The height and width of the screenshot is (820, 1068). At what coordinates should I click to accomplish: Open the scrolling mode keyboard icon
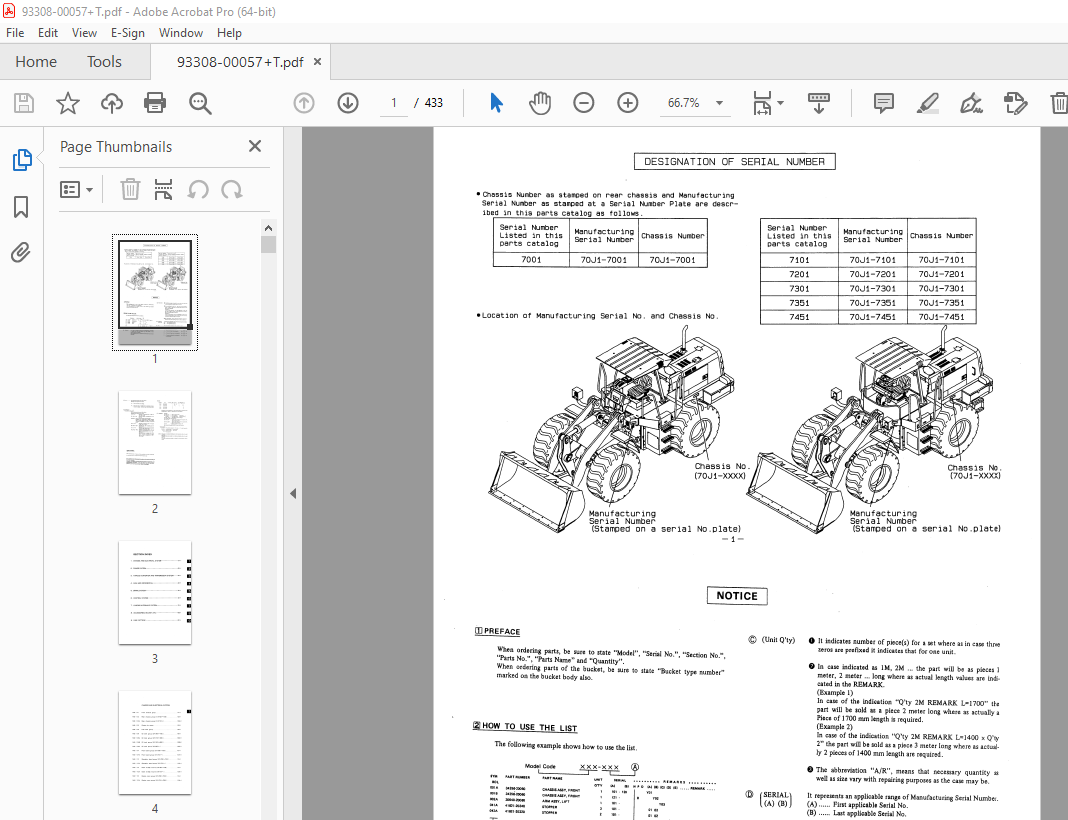tap(819, 103)
